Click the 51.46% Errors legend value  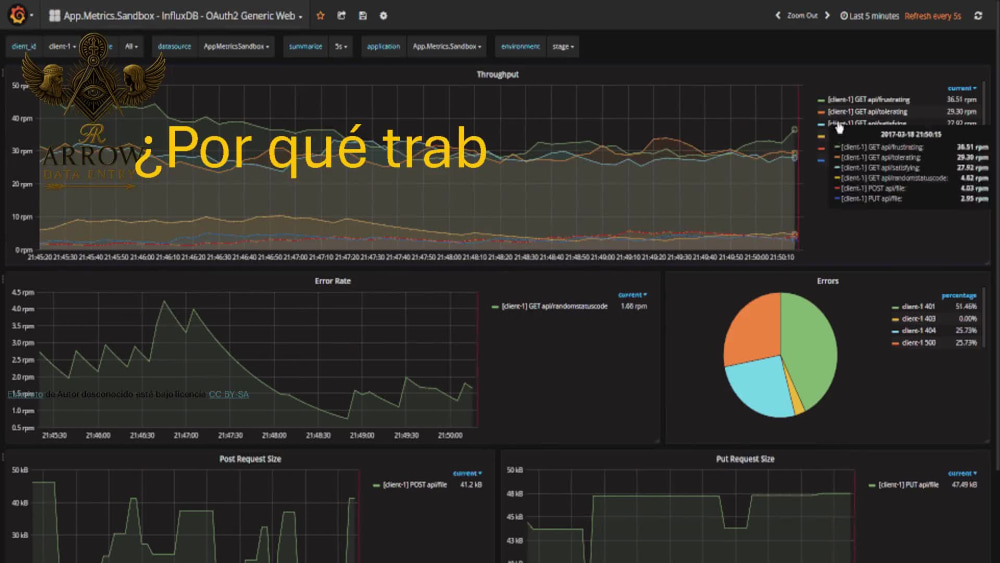[966, 307]
